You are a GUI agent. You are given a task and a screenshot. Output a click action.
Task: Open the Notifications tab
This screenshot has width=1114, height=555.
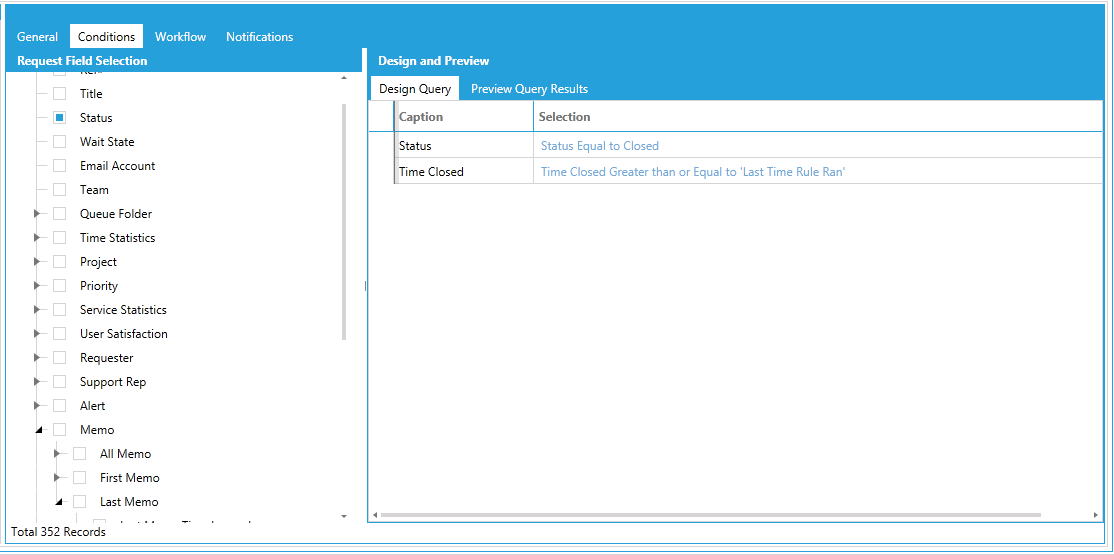259,36
